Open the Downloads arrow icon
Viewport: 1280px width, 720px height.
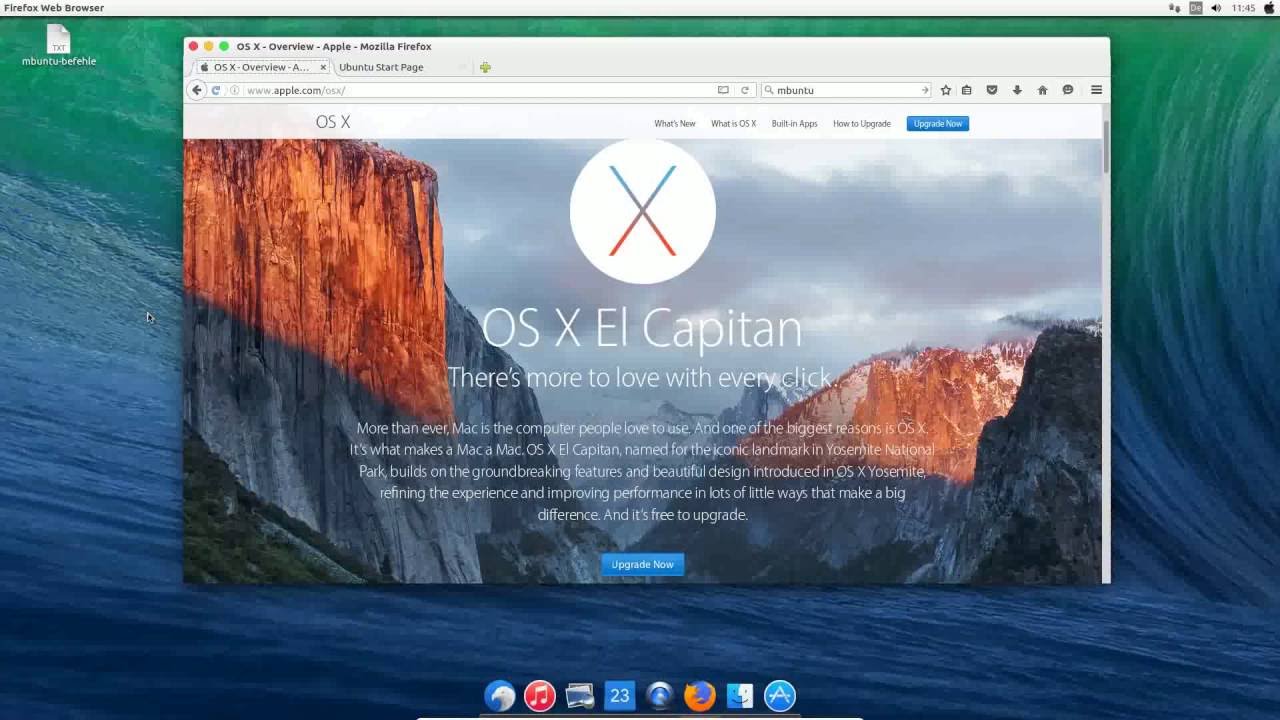click(x=1017, y=90)
